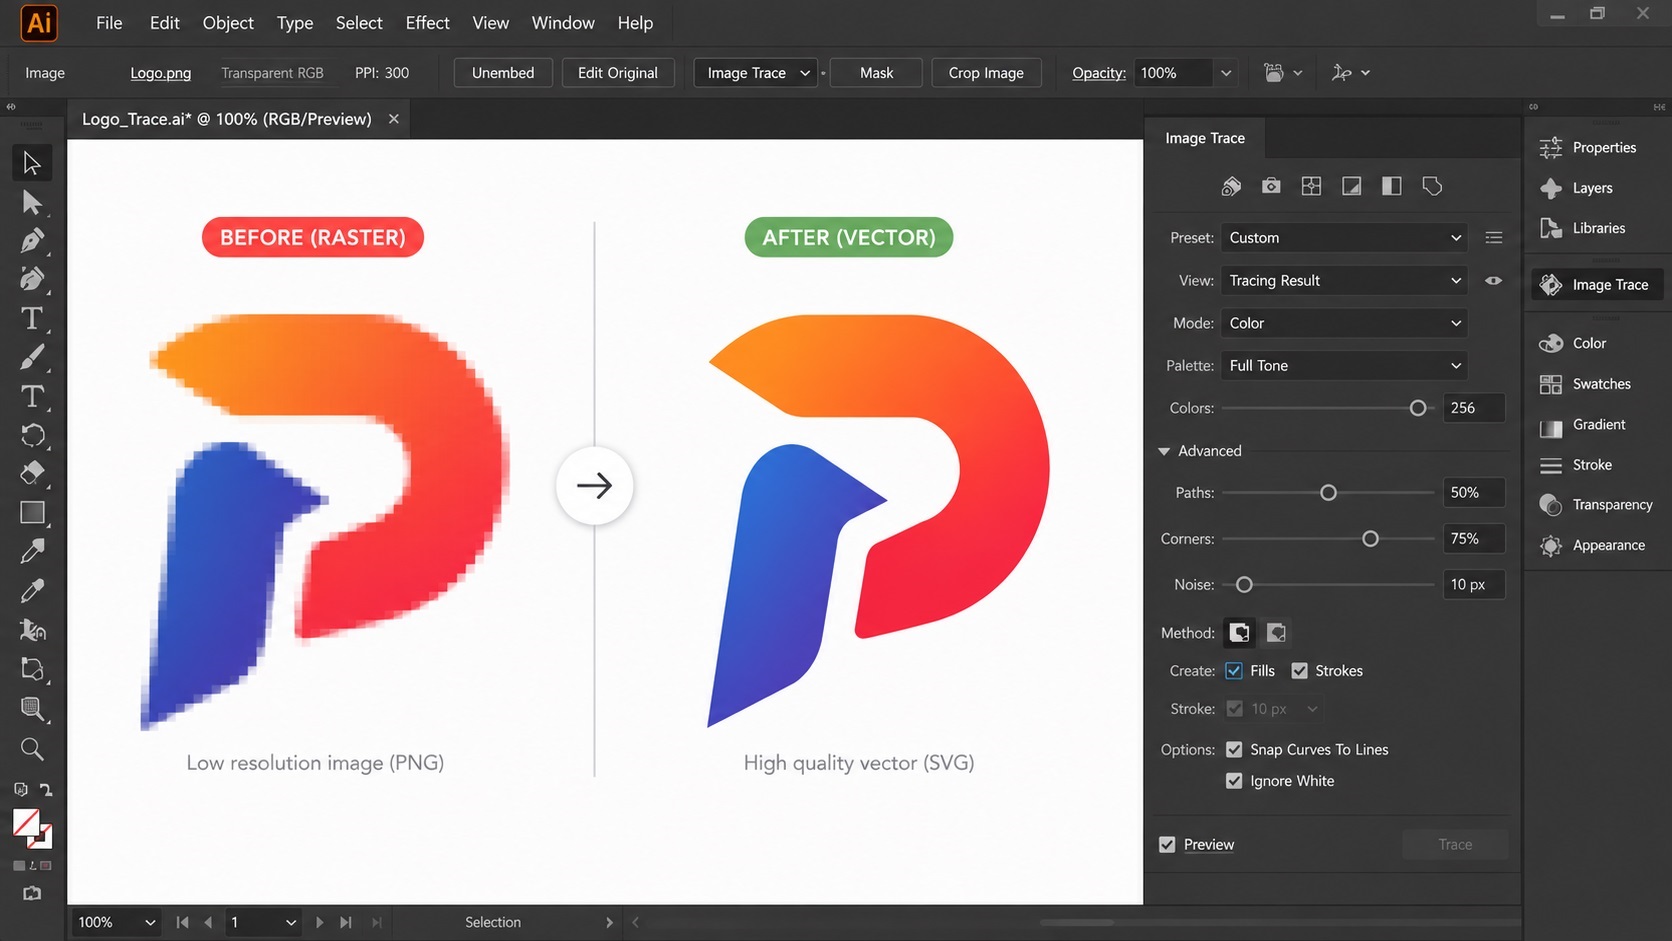Toggle the View eye icon in Image Trace
1672x941 pixels.
tap(1493, 281)
